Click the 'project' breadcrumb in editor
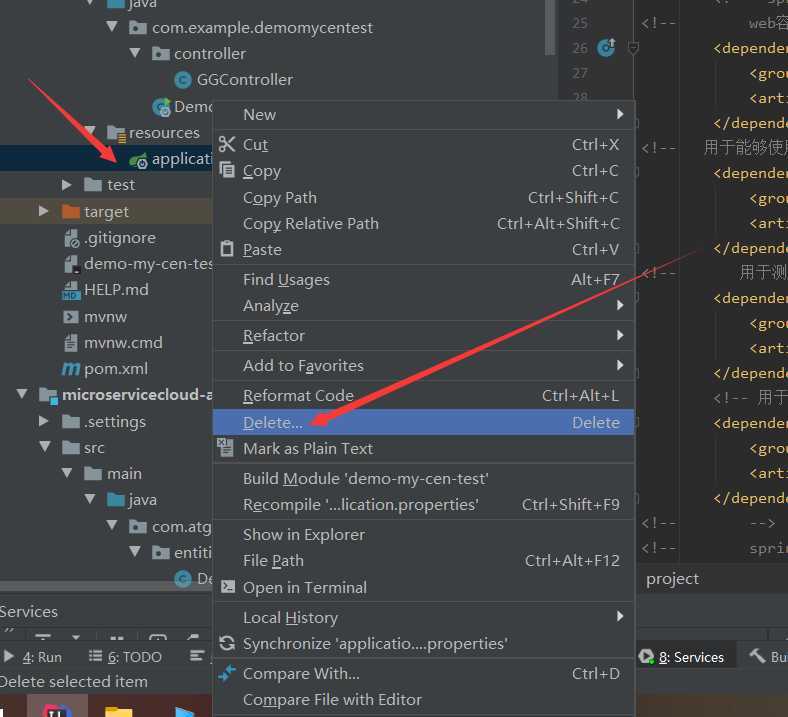Viewport: 788px width, 717px height. pos(672,579)
